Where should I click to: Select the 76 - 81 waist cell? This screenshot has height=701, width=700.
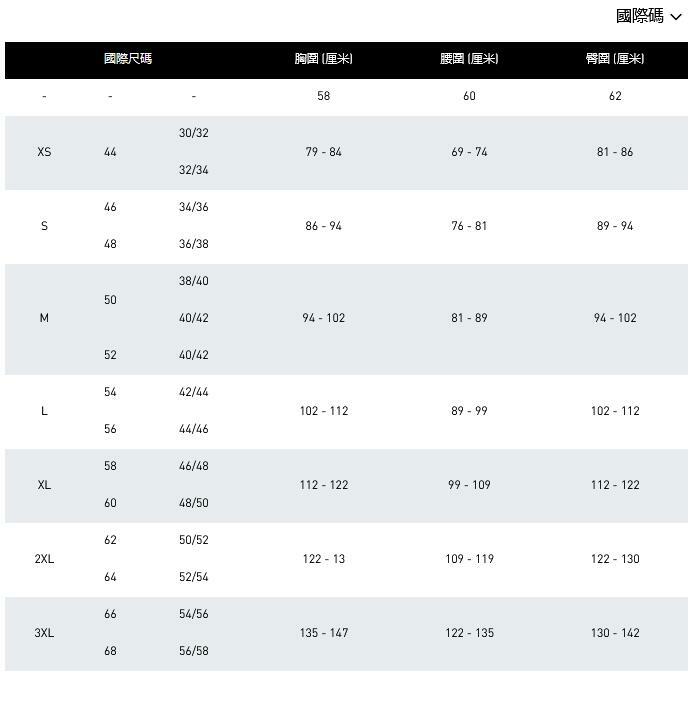469,226
